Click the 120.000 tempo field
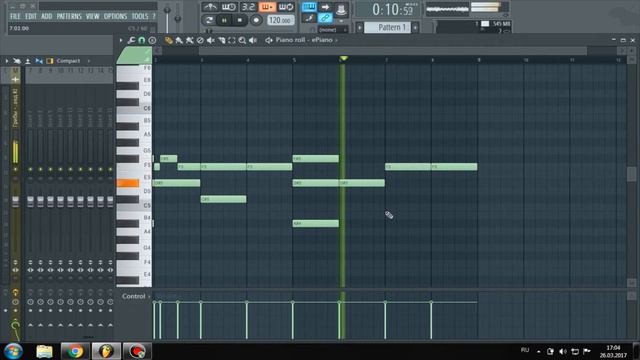Viewport: 640px width, 360px height. 280,20
